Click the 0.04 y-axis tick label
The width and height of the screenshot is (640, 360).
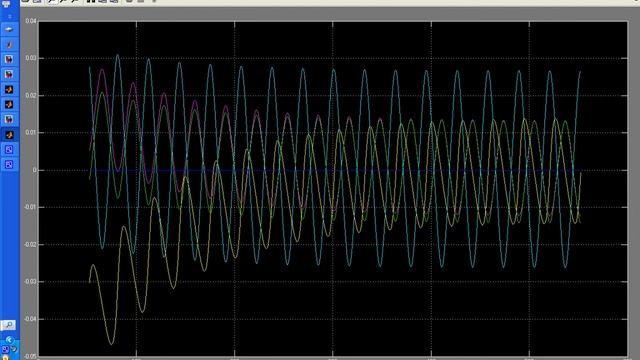(31, 21)
